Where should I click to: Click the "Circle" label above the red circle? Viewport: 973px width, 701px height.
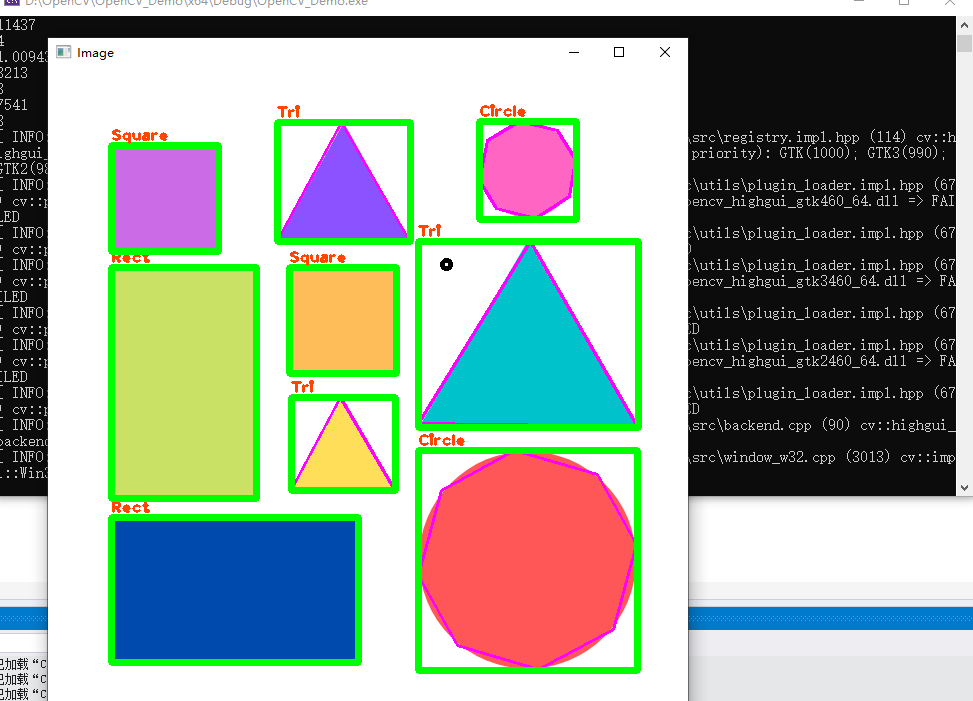442,440
